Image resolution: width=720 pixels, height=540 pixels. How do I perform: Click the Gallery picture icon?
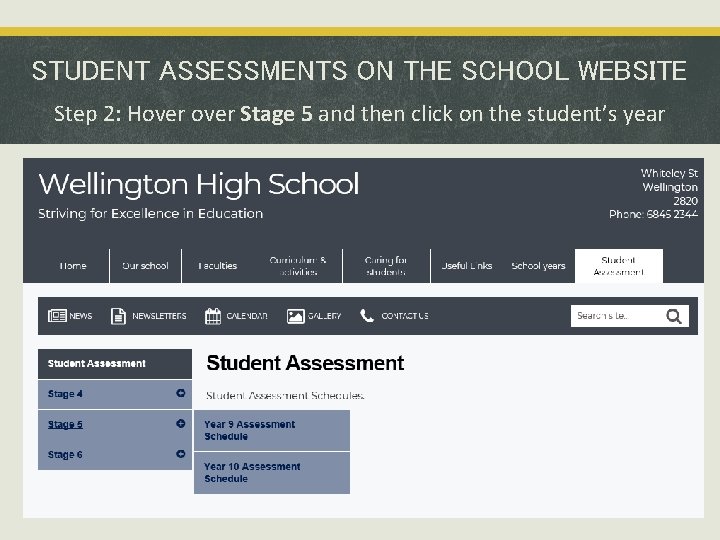click(295, 316)
